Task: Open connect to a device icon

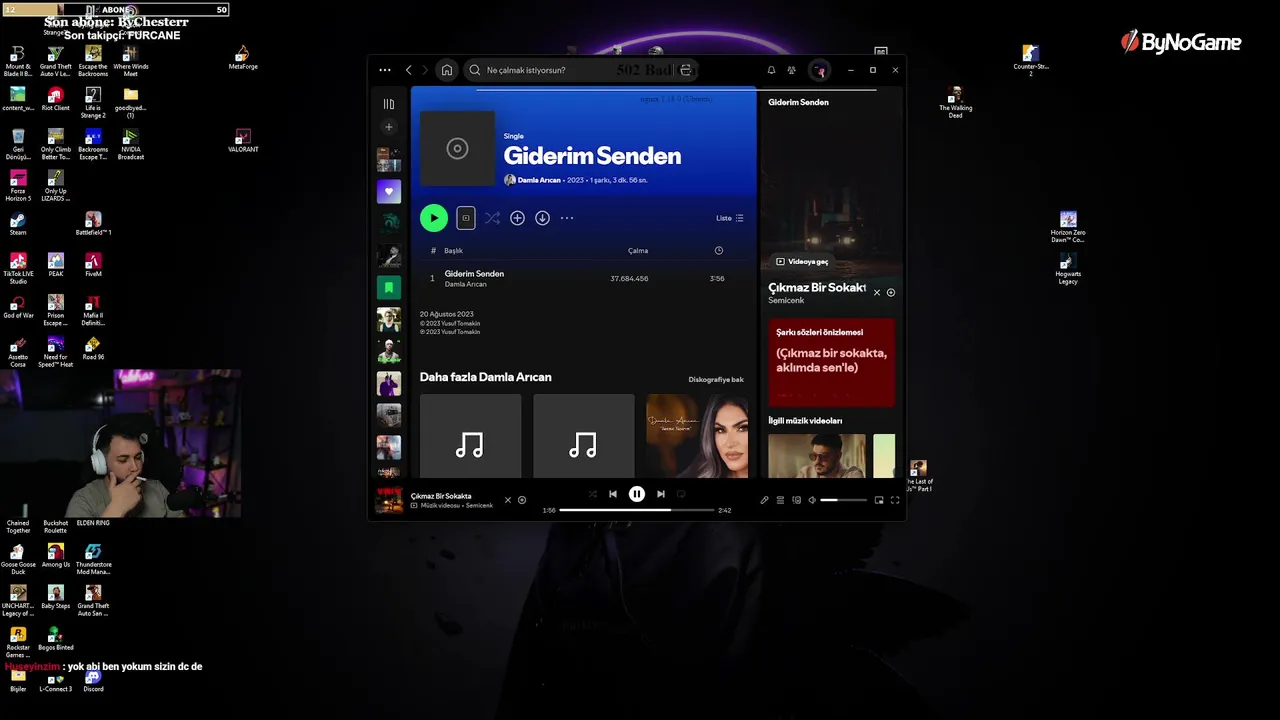Action: 797,500
